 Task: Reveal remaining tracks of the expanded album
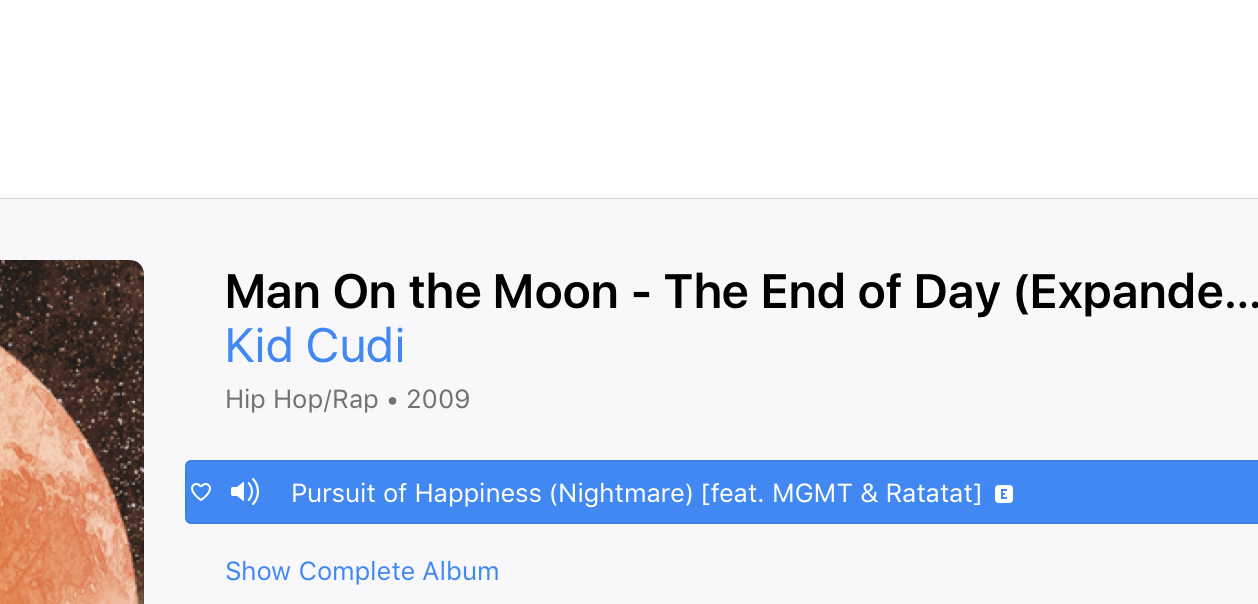pos(362,571)
